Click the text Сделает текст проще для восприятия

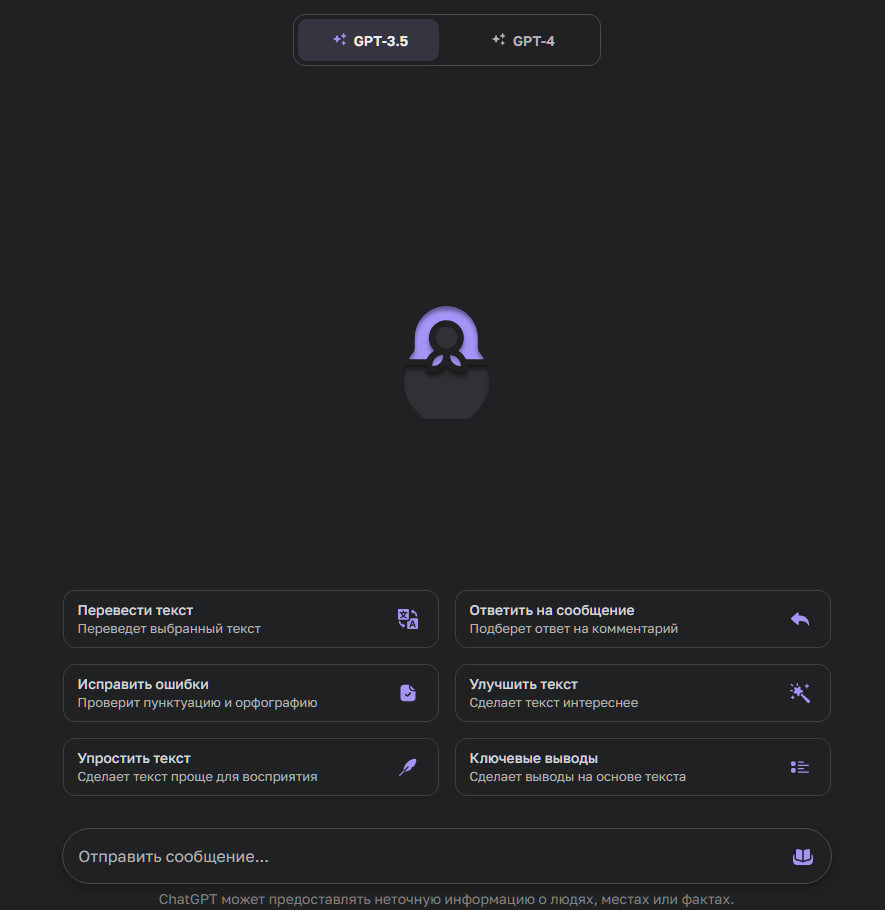[x=197, y=777]
